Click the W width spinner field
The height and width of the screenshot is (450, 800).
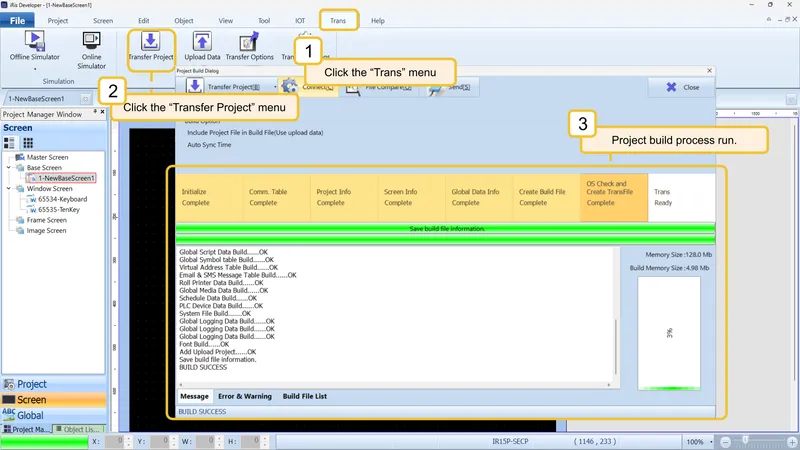206,441
